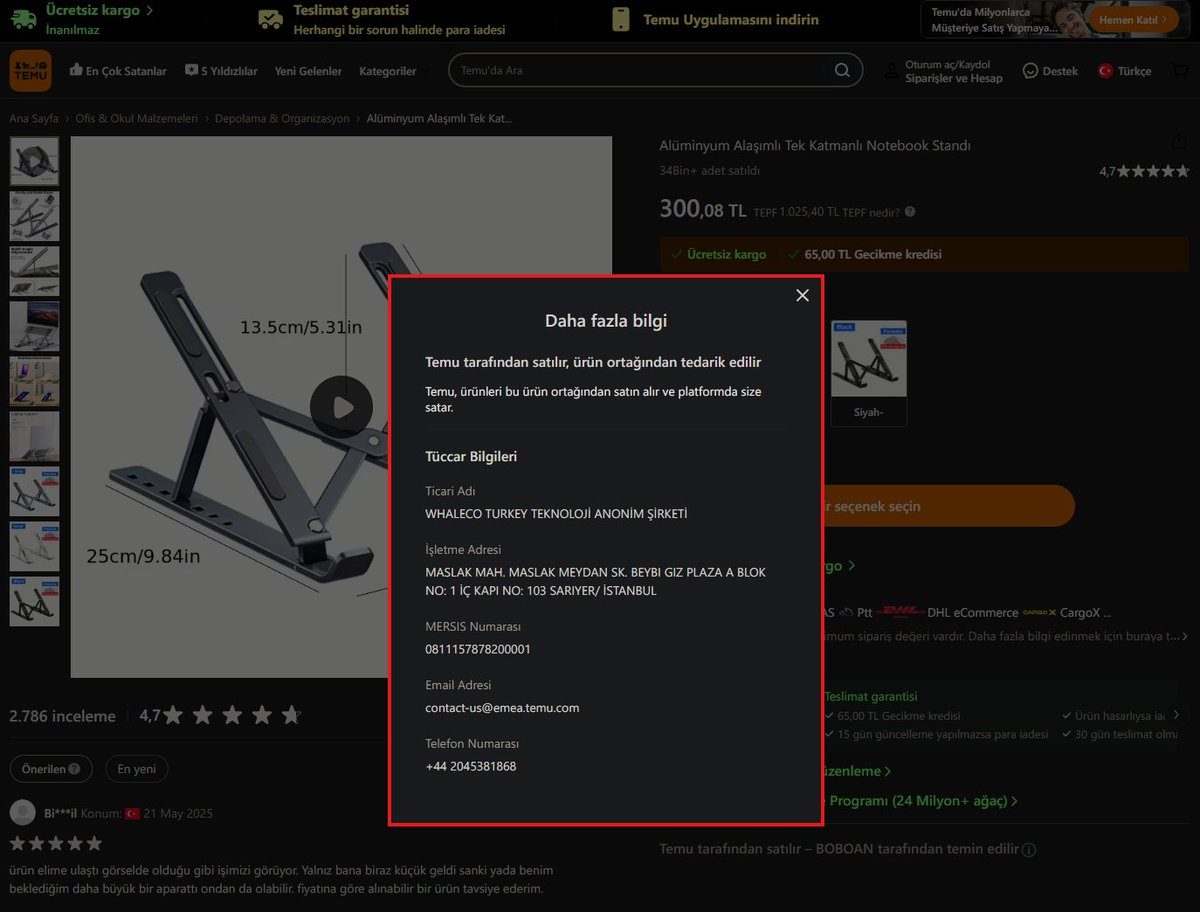Open Oturum aç/Kaydol account menu
Screen dimensions: 1200x912
coord(943,71)
